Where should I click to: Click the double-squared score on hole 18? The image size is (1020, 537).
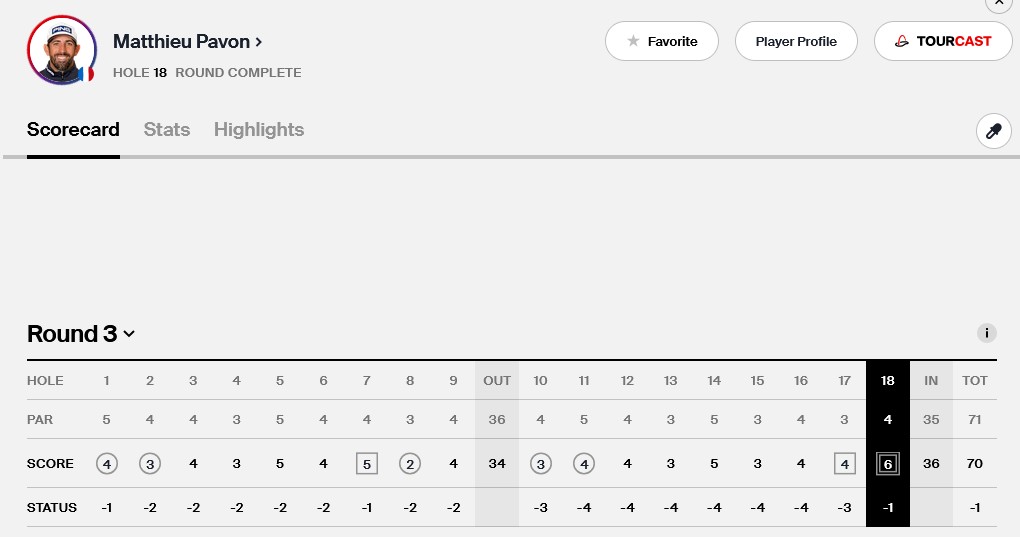[887, 464]
